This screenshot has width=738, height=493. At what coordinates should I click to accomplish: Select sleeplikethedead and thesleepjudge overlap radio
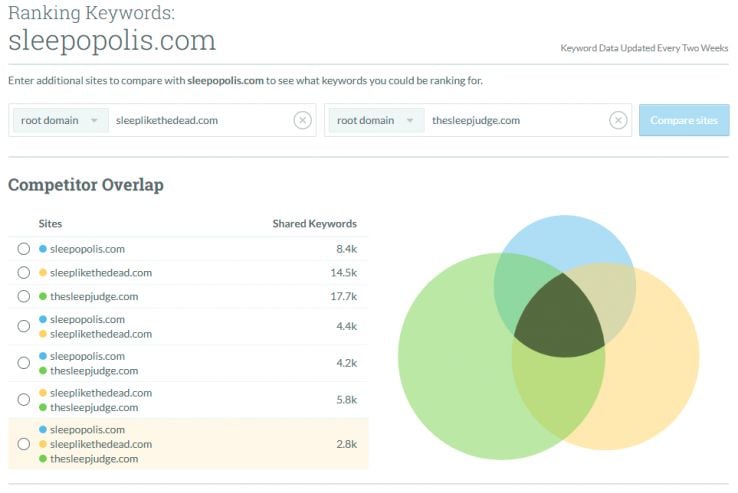coord(24,399)
